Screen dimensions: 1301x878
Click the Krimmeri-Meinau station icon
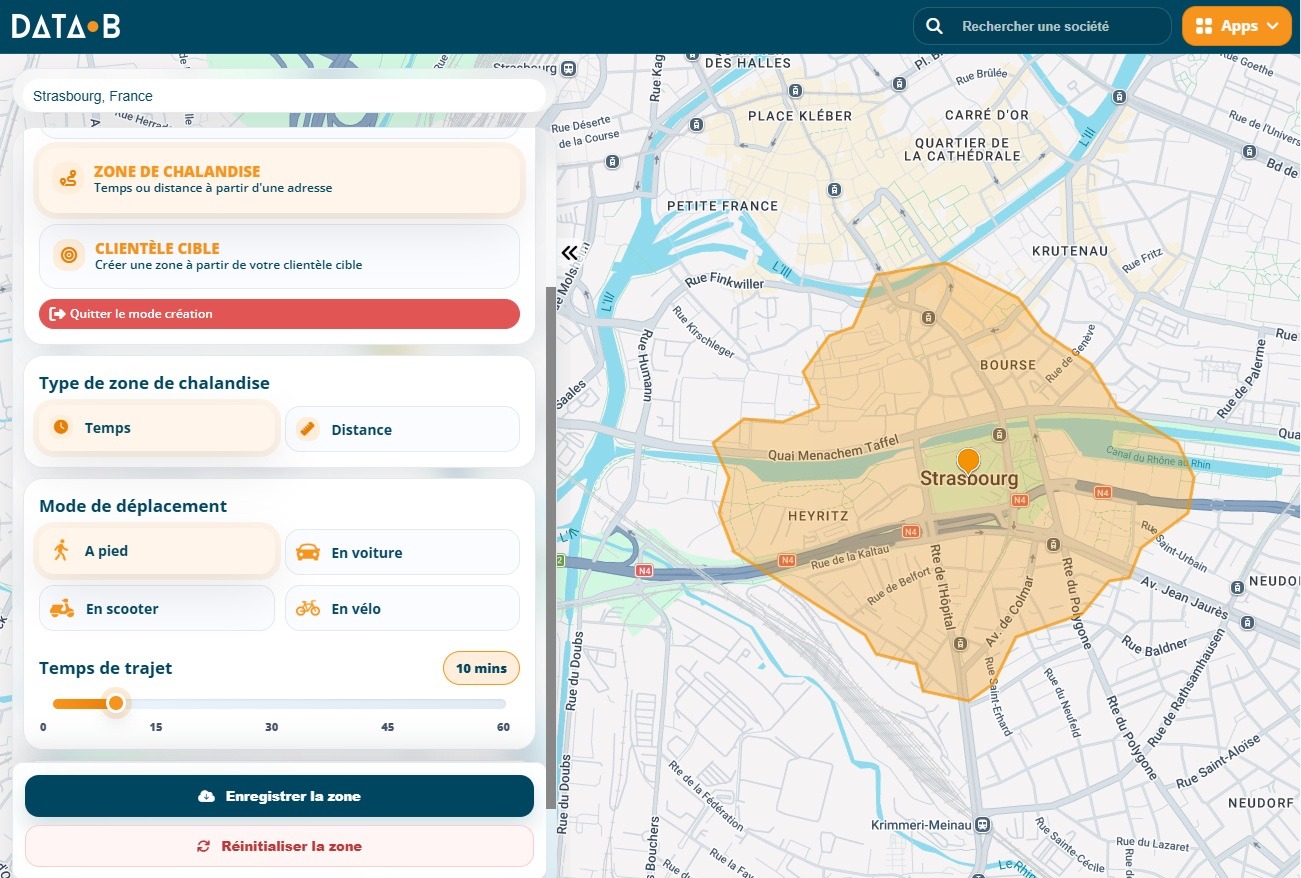984,826
